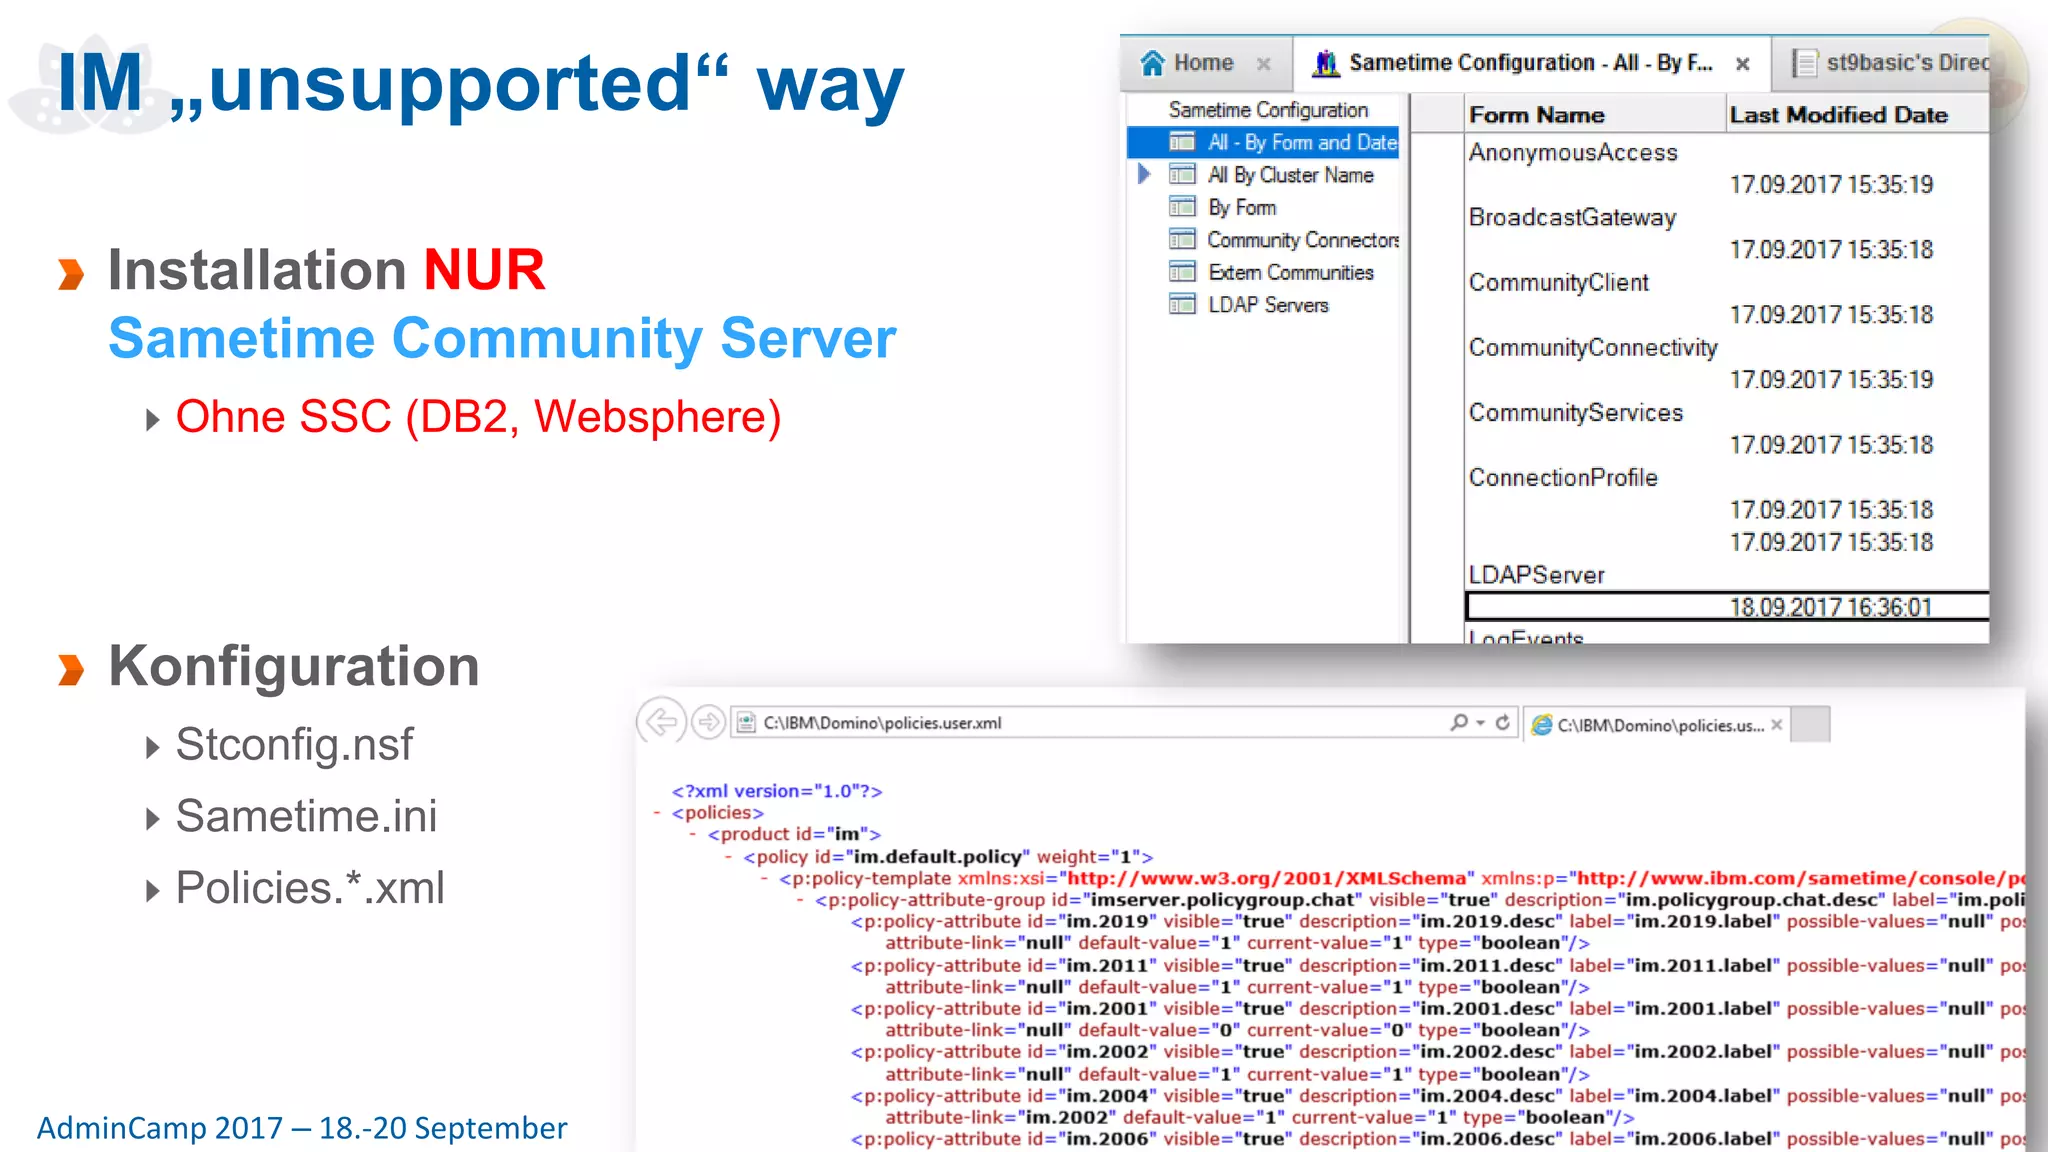
Task: Click the view icon beside Extern Communities
Action: [x=1182, y=272]
